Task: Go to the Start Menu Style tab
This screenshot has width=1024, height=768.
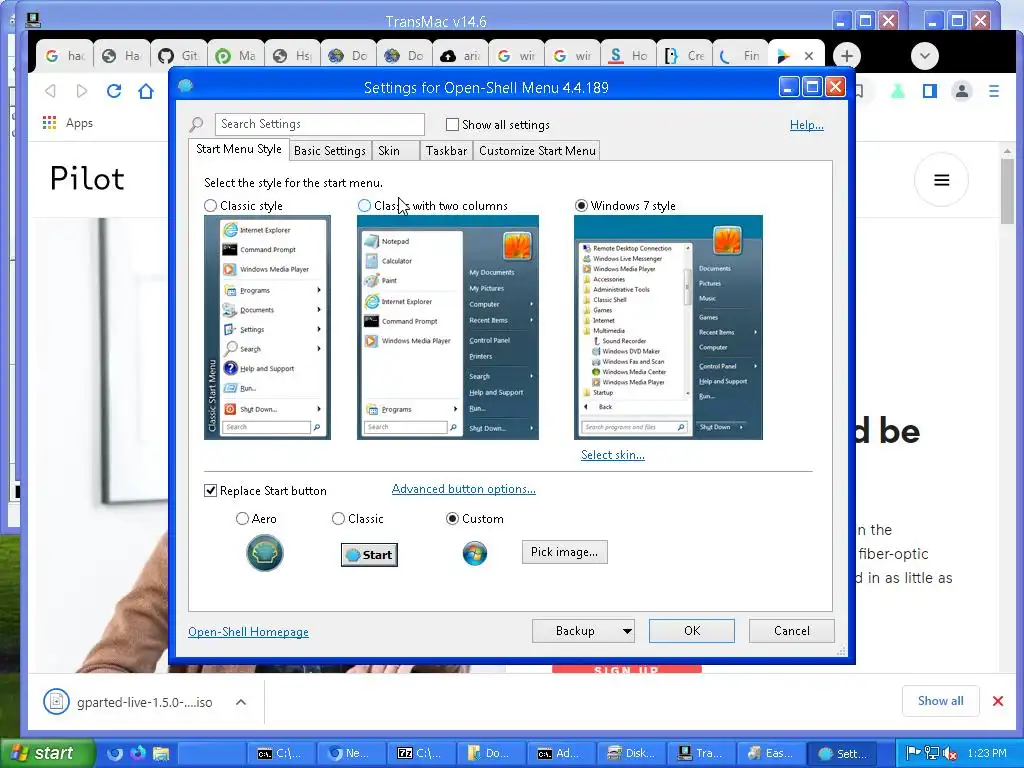Action: click(239, 149)
